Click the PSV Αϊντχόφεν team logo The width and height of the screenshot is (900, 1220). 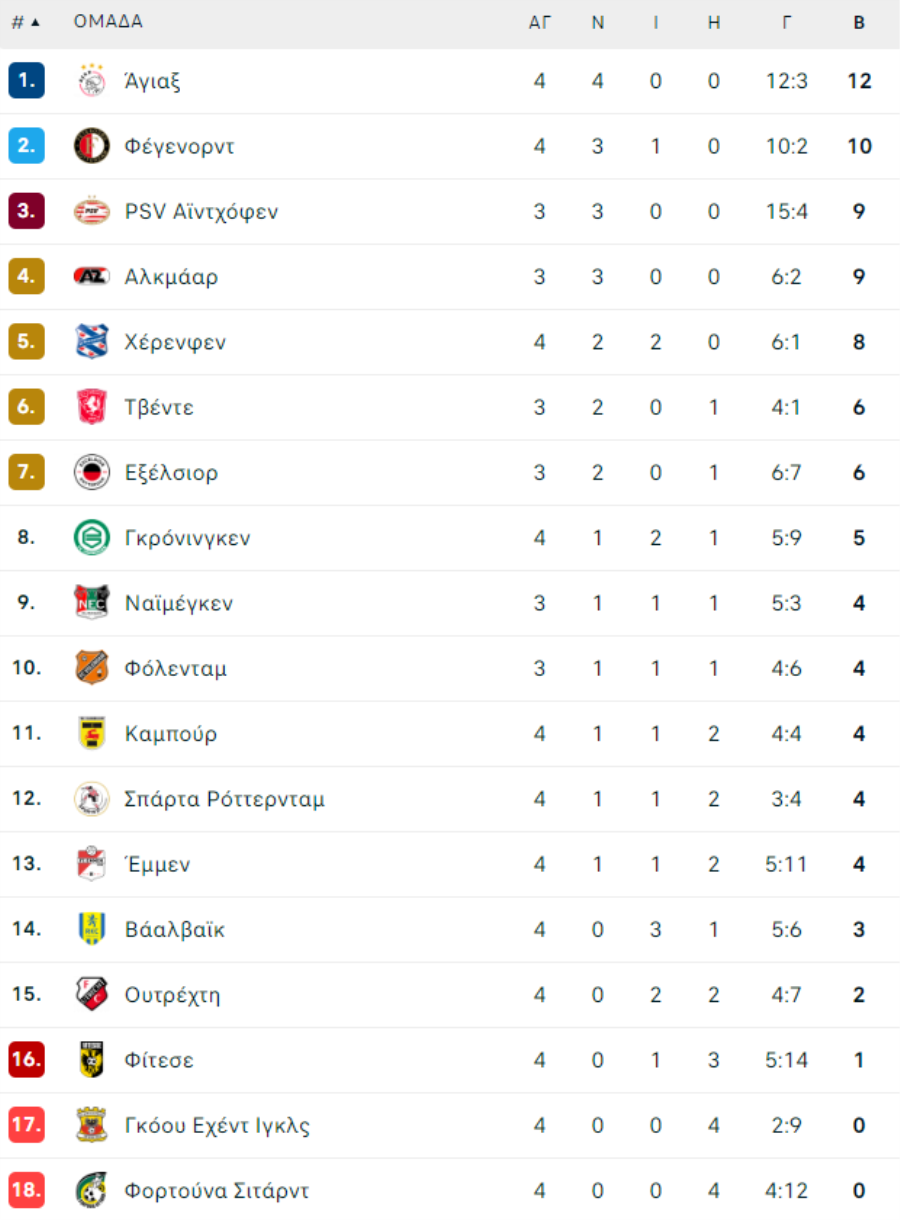(92, 211)
